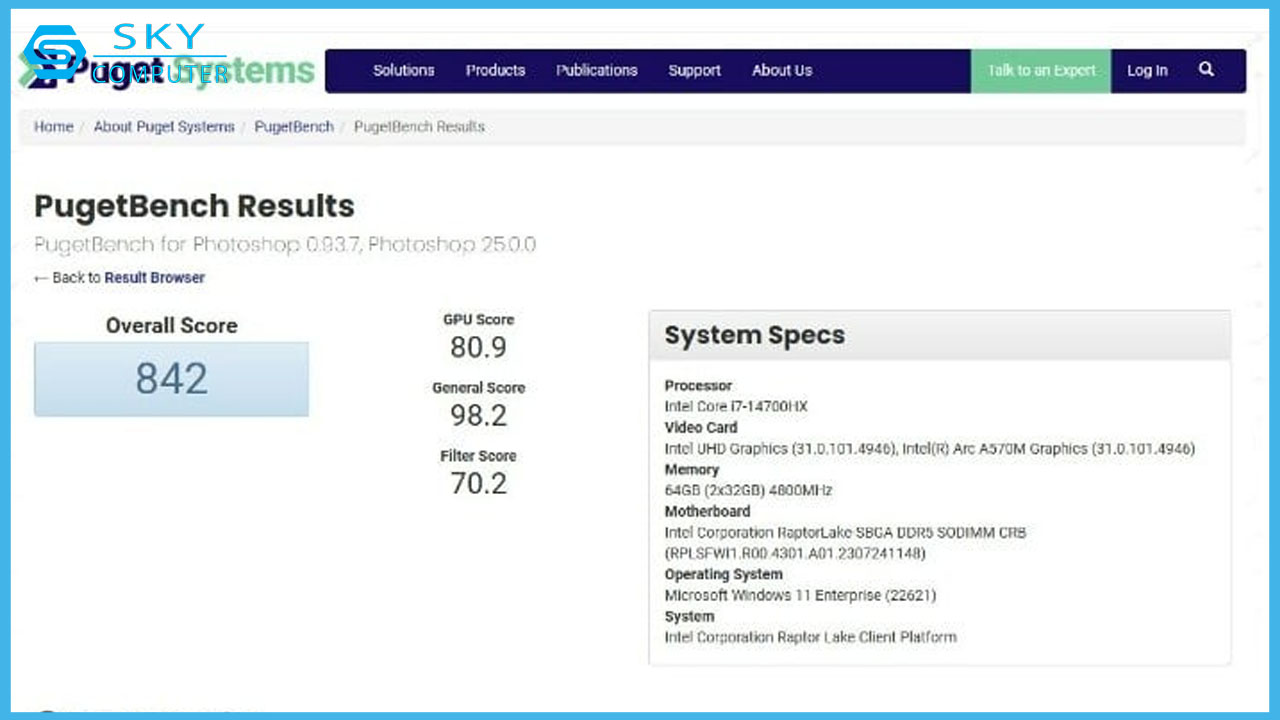Screen dimensions: 1280x720
Task: Click the Filter Score label
Action: click(x=478, y=456)
